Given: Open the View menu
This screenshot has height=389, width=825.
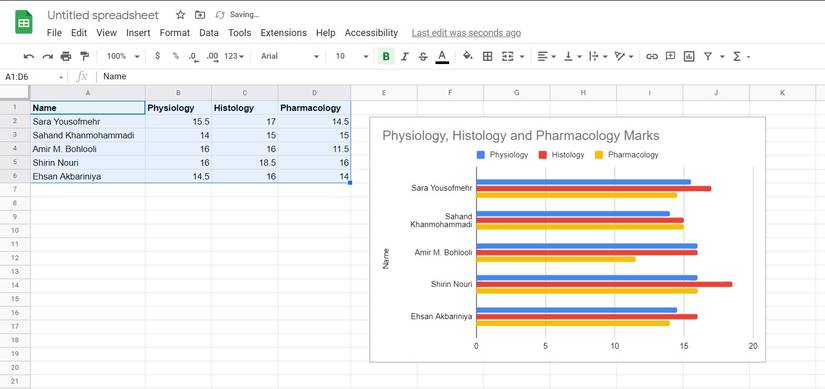Looking at the screenshot, I should pos(106,33).
